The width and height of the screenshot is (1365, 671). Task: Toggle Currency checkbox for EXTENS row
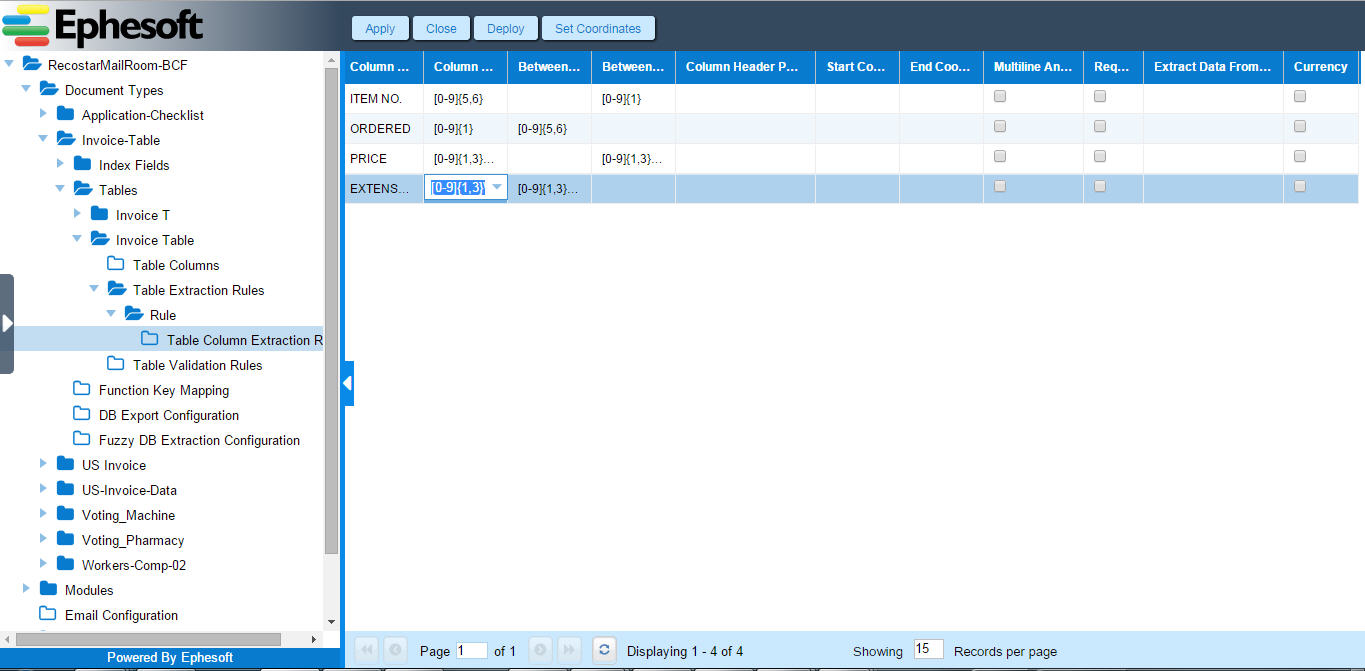coord(1300,187)
